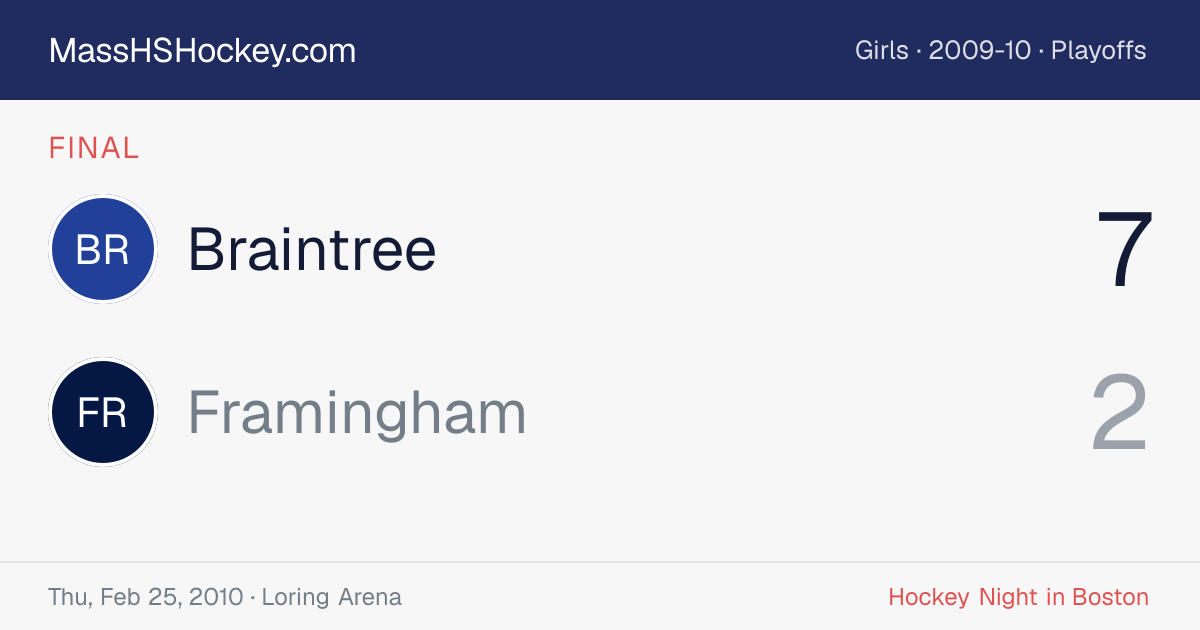1200x630 pixels.
Task: Click the word Girls in the header
Action: point(882,50)
